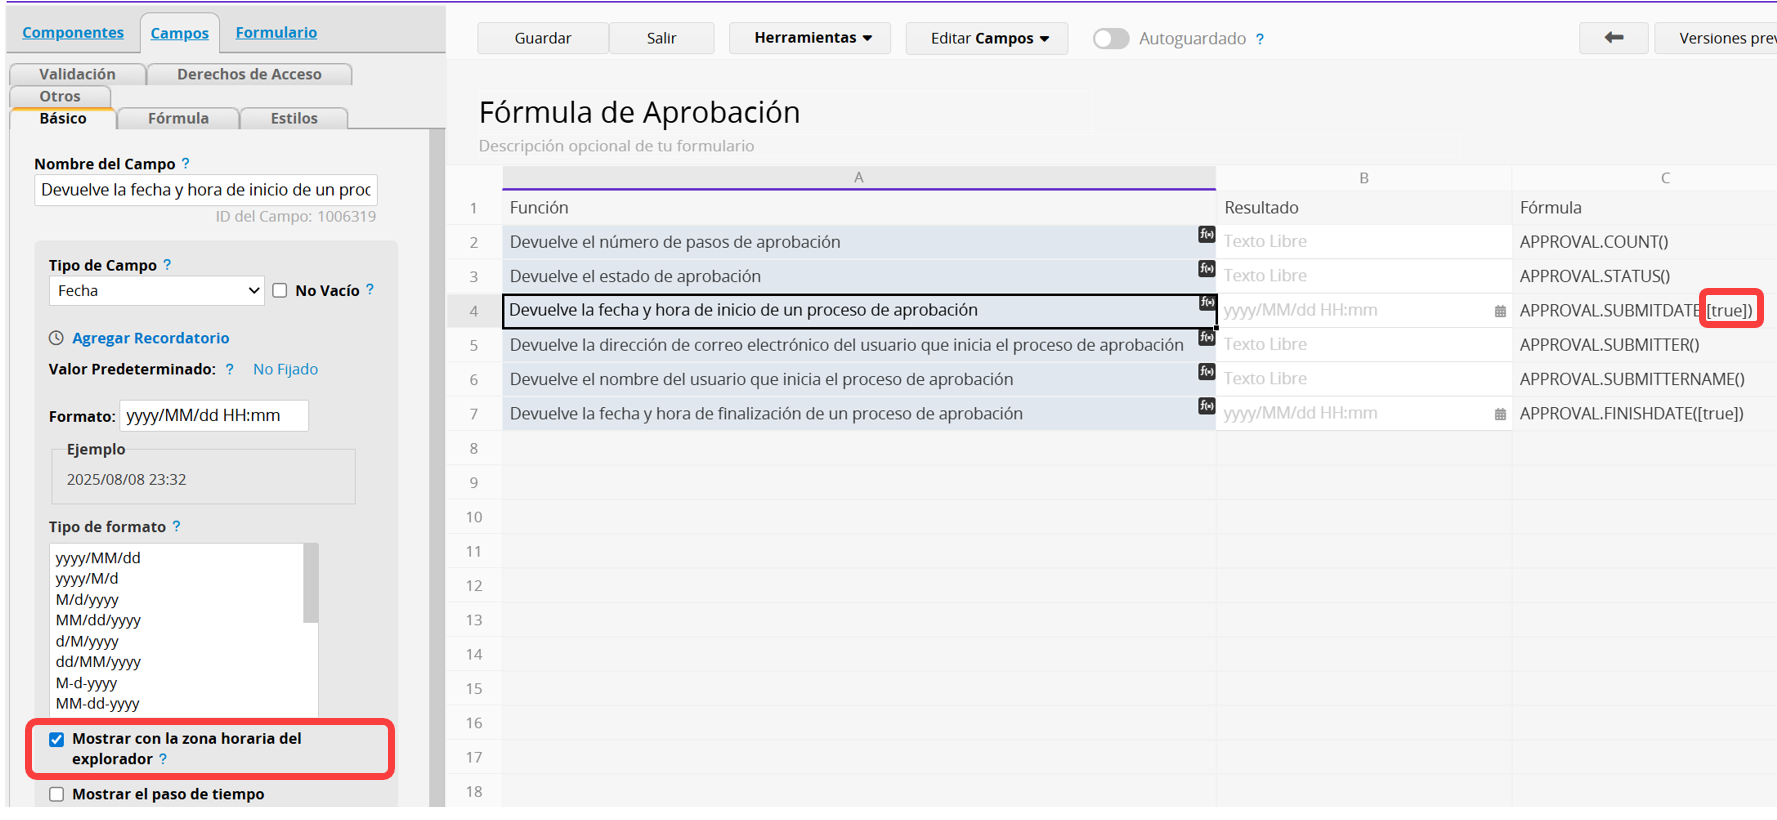Select d/M/yyyy format type
Viewport: 1777px width, 820px height.
tap(87, 641)
